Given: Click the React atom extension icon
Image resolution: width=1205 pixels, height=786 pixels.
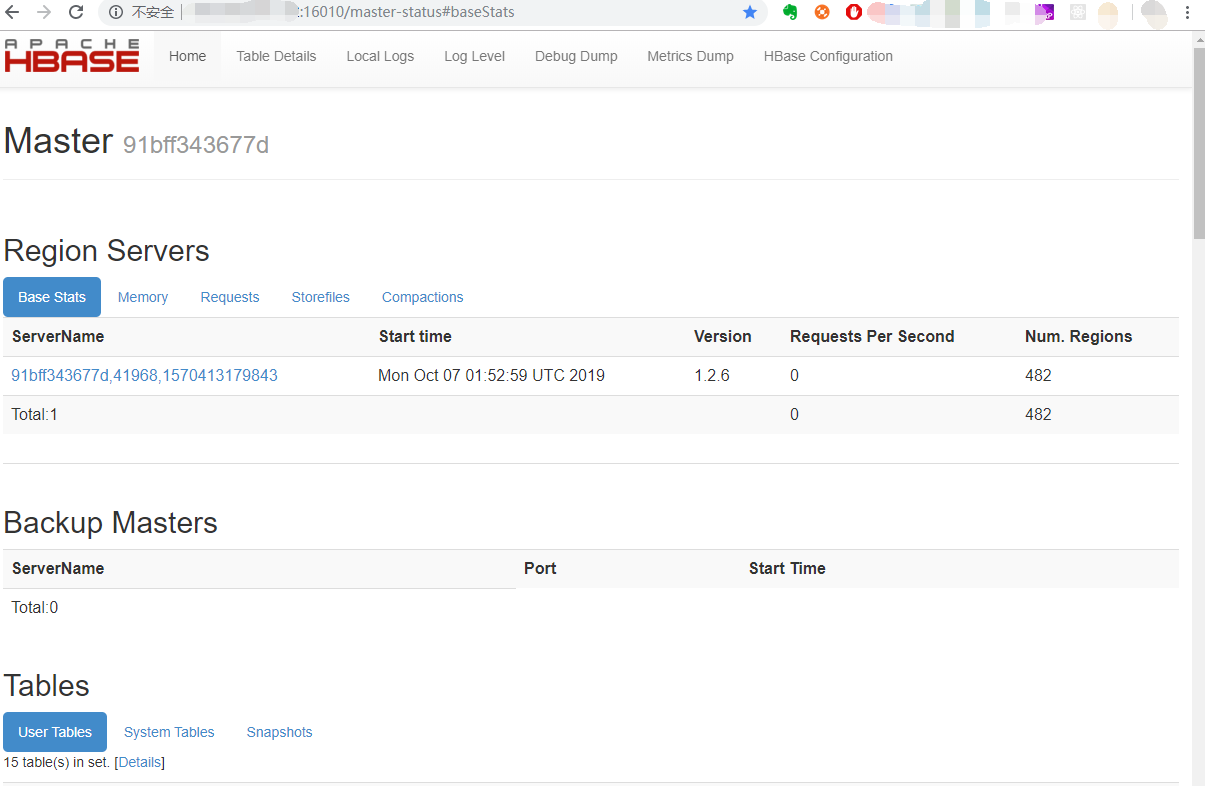Looking at the screenshot, I should [x=1078, y=12].
